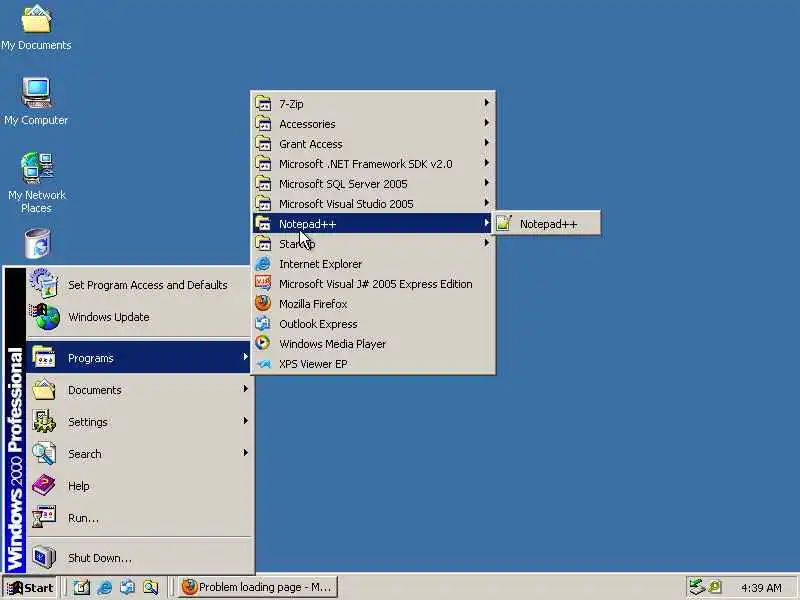Screen dimensions: 800x600
Task: Launch Notepad++ from the submenu
Action: click(546, 223)
